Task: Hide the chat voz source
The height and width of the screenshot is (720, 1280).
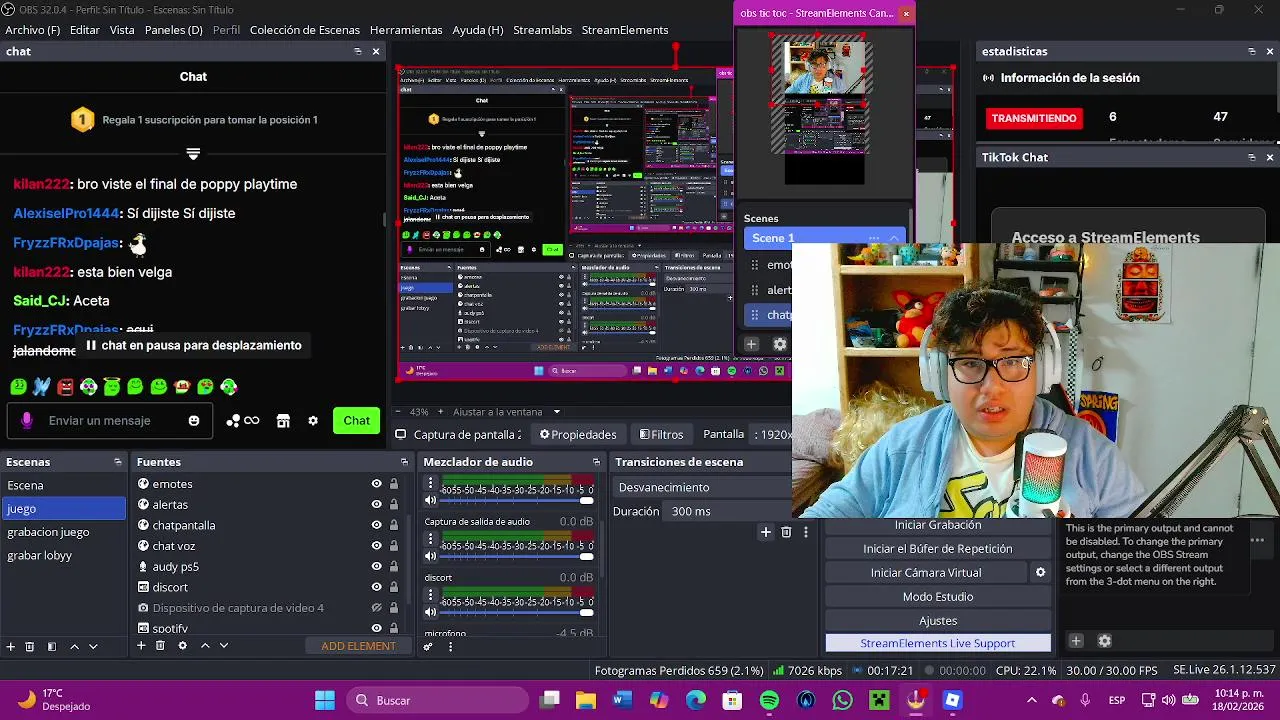Action: (x=377, y=546)
